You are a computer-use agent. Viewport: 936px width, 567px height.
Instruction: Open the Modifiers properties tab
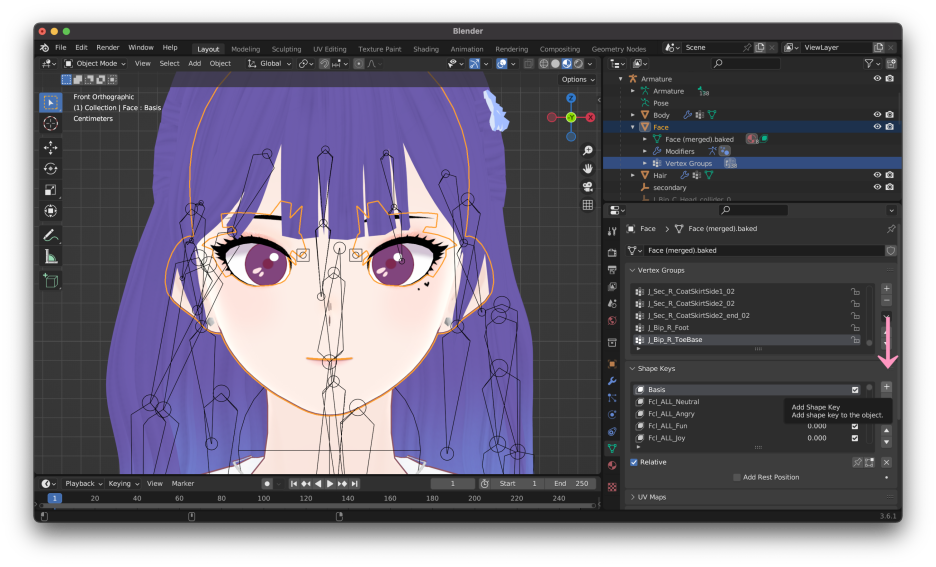pyautogui.click(x=612, y=381)
